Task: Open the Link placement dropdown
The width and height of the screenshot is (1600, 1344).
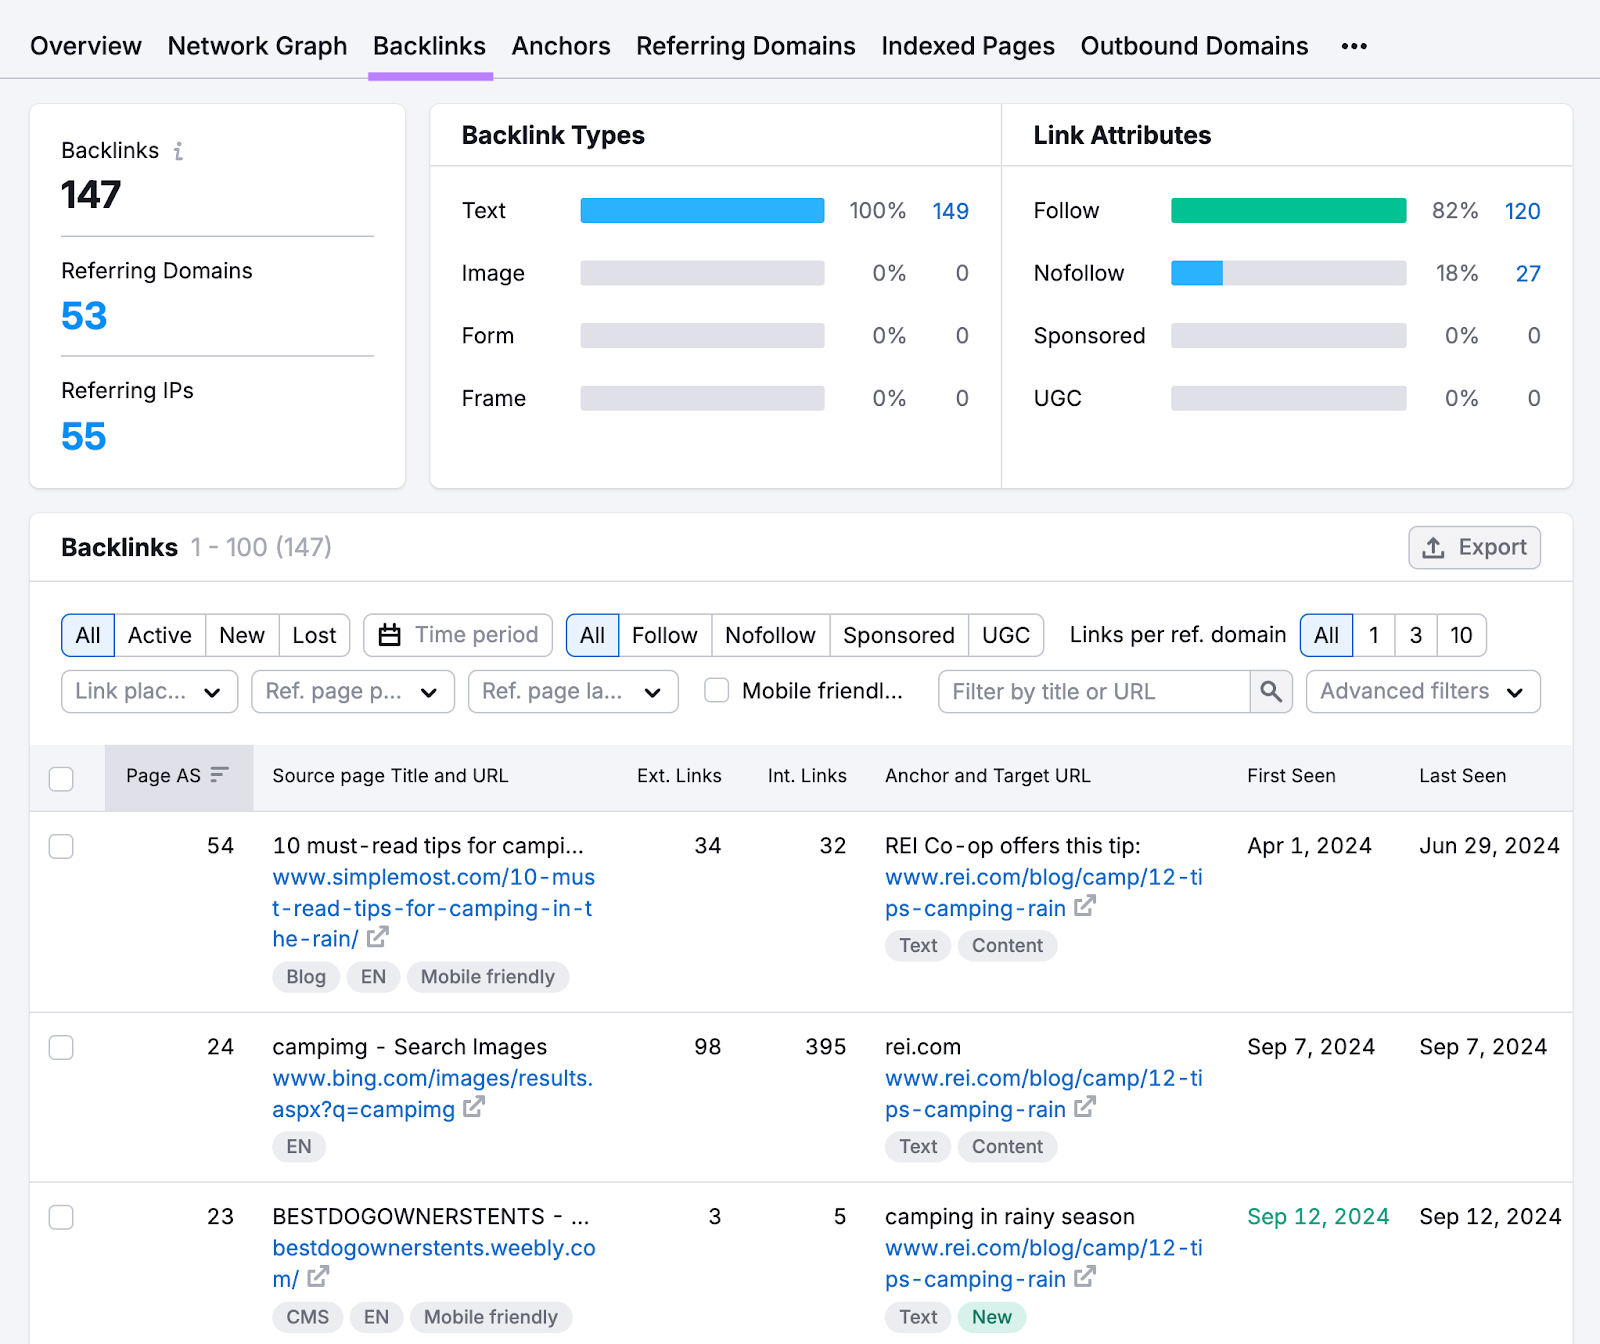Action: coord(148,691)
